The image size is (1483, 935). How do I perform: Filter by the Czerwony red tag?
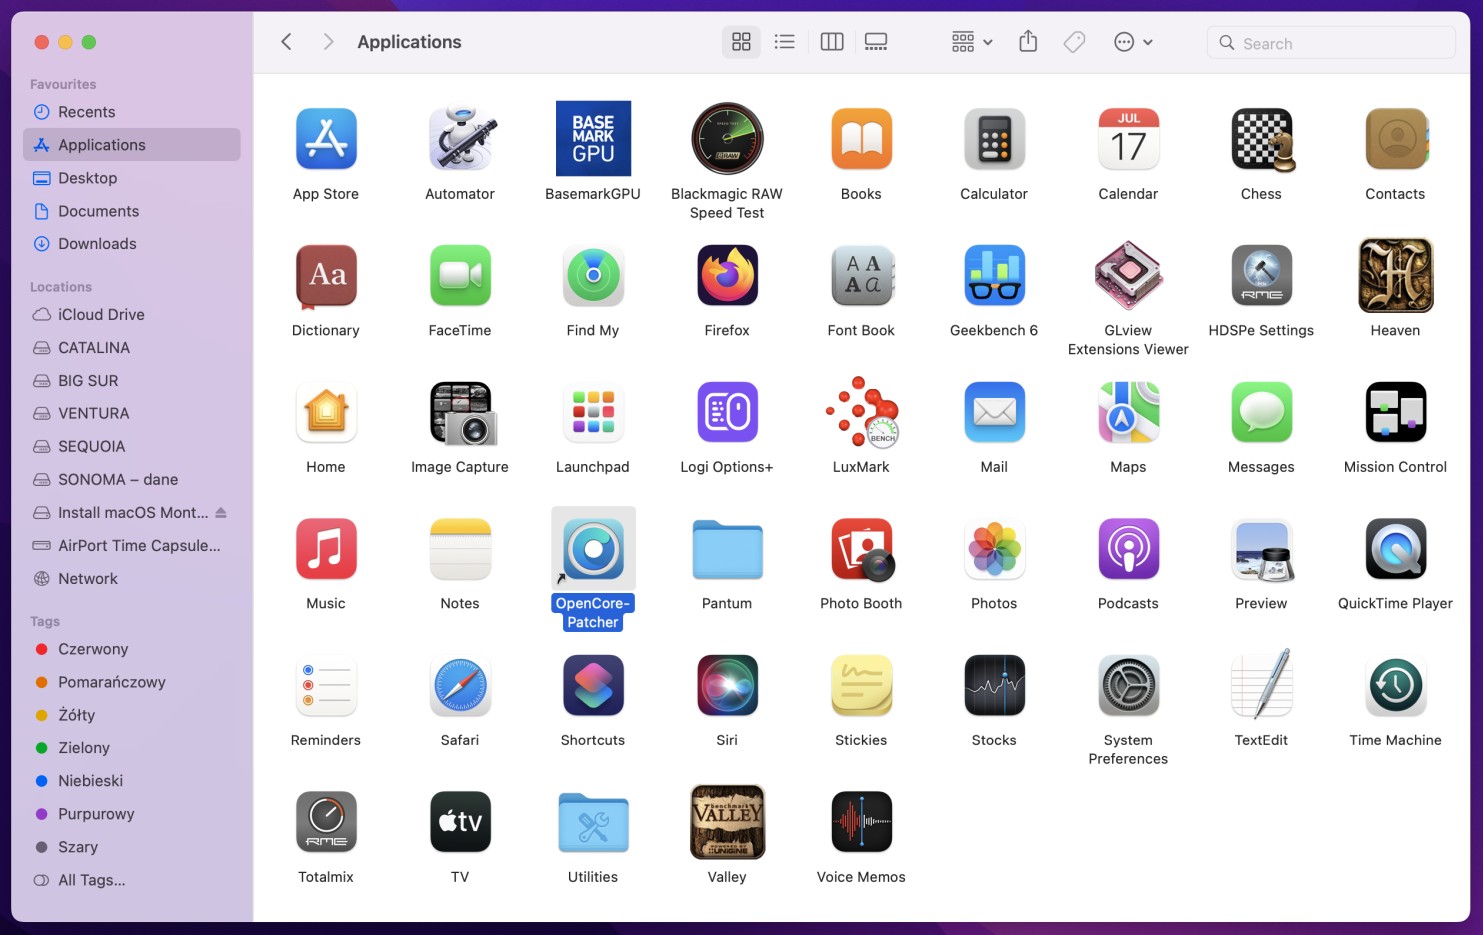pyautogui.click(x=132, y=649)
